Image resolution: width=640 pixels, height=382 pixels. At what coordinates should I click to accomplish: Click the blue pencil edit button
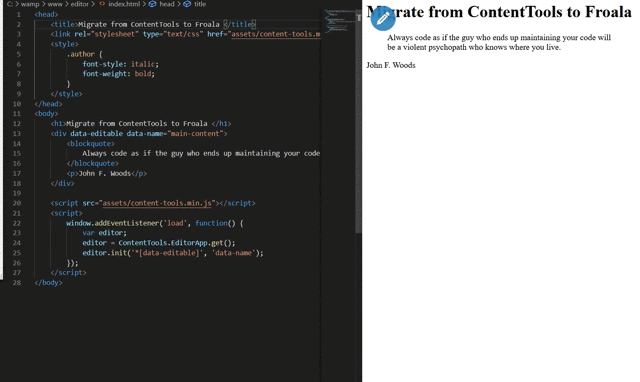coord(383,18)
